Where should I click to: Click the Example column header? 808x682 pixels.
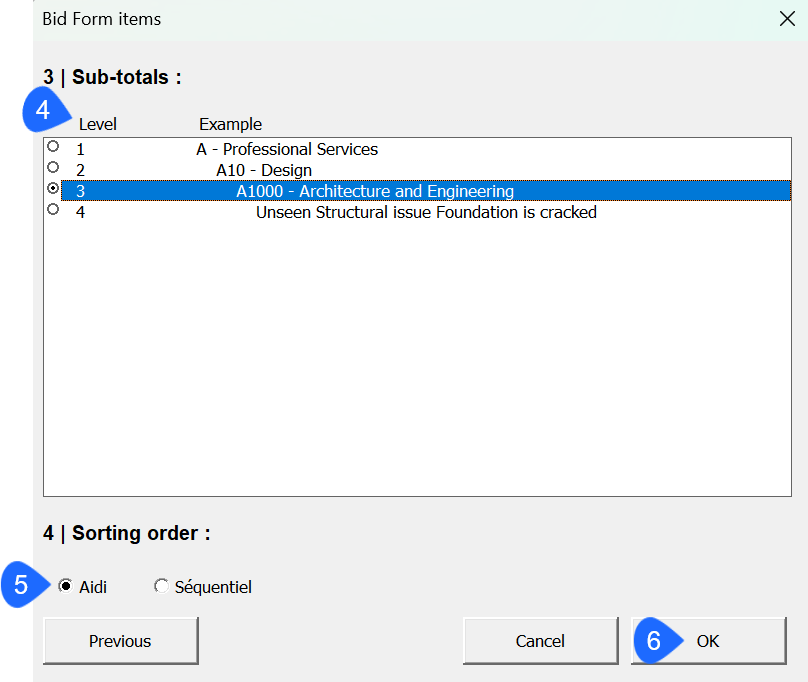click(230, 124)
